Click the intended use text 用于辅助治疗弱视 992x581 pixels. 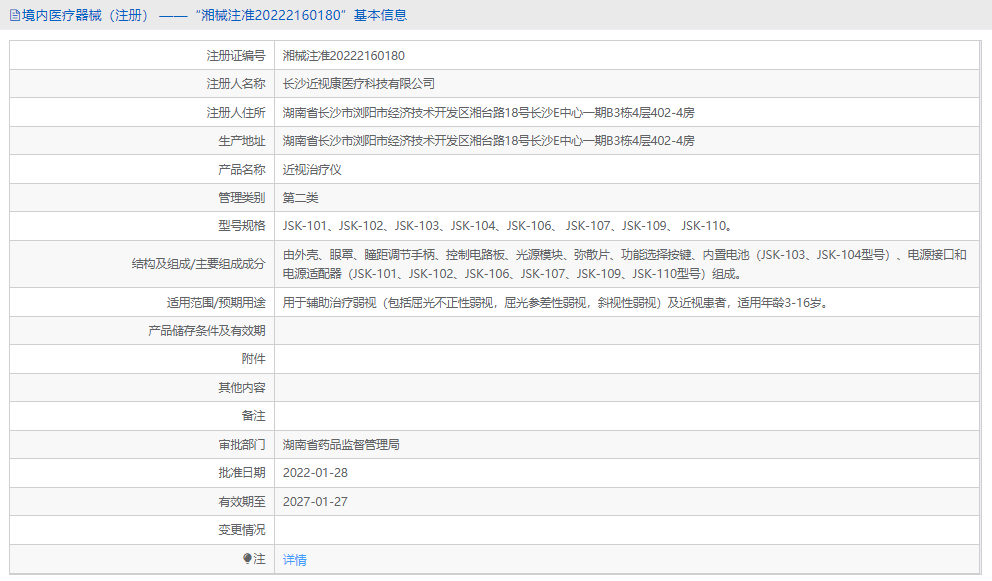[555, 303]
